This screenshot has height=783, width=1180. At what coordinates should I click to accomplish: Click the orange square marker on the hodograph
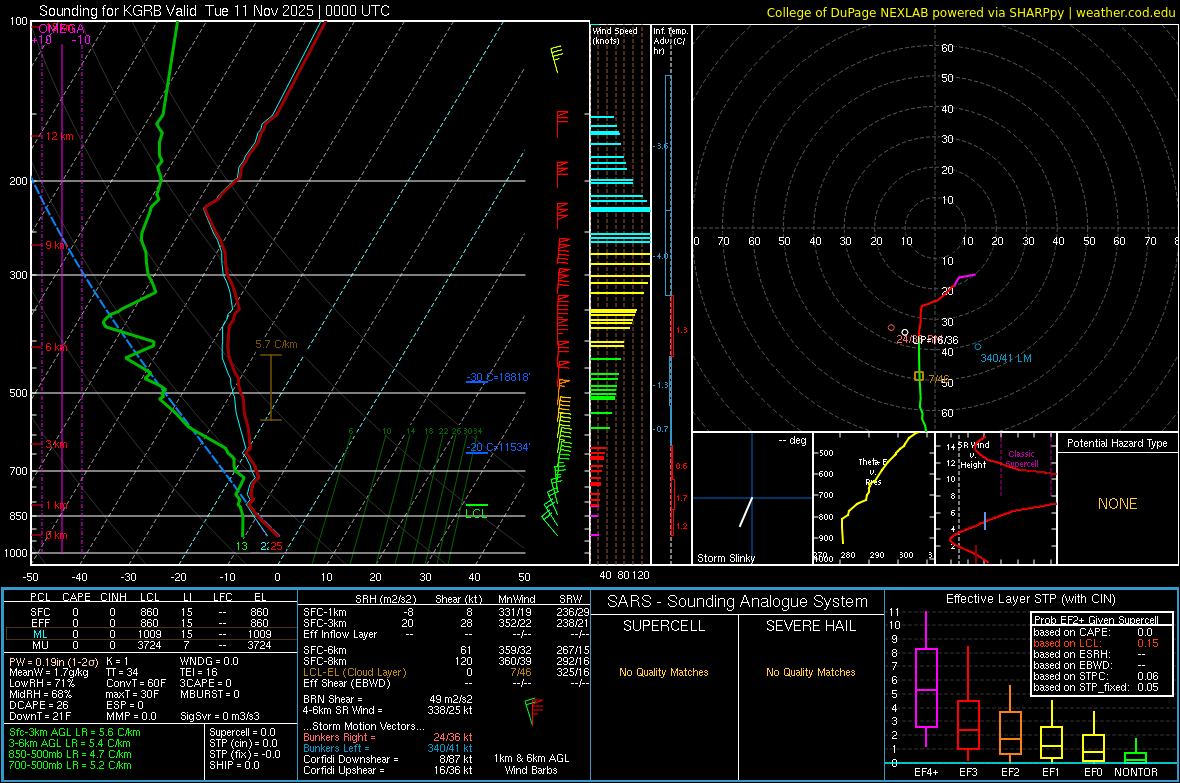[919, 376]
